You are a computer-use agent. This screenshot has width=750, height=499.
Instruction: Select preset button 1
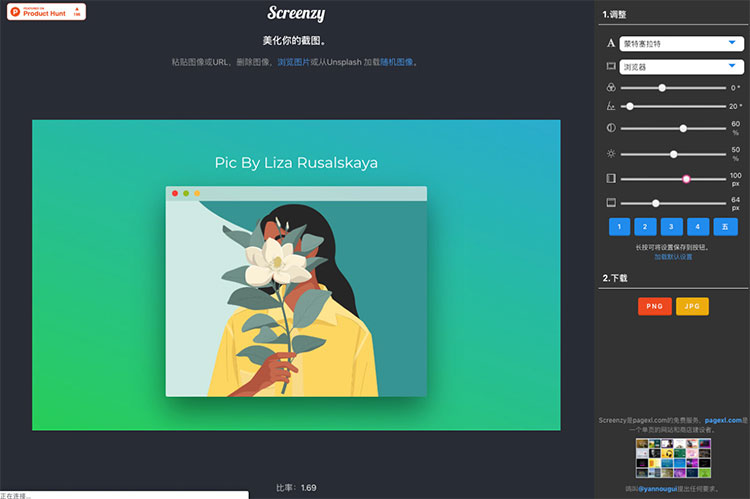[x=620, y=227]
